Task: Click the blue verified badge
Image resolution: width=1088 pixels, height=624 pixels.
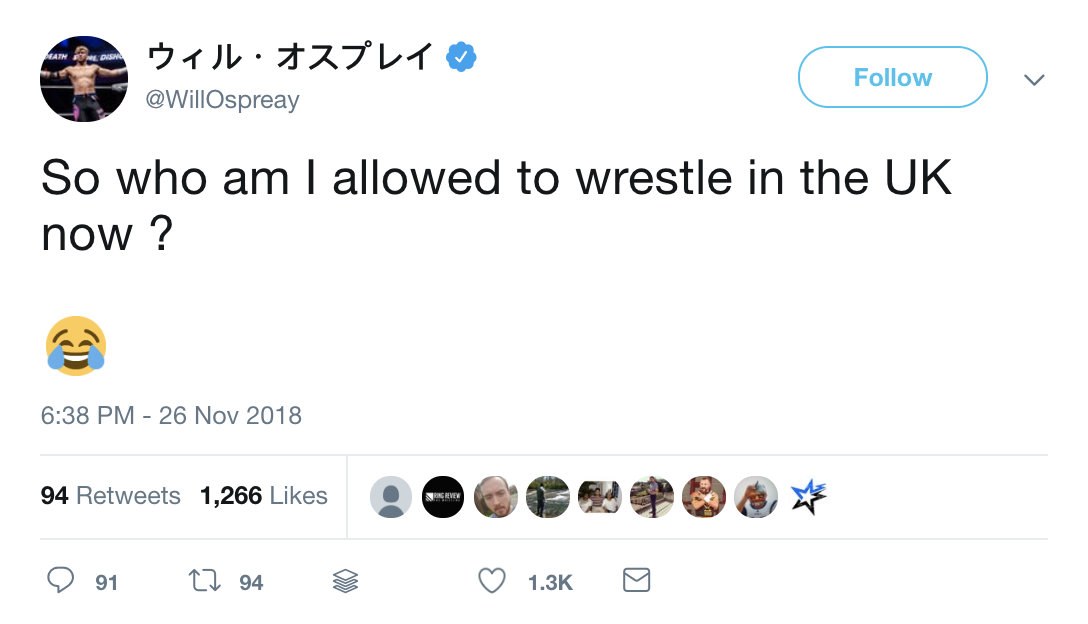Action: coord(460,58)
